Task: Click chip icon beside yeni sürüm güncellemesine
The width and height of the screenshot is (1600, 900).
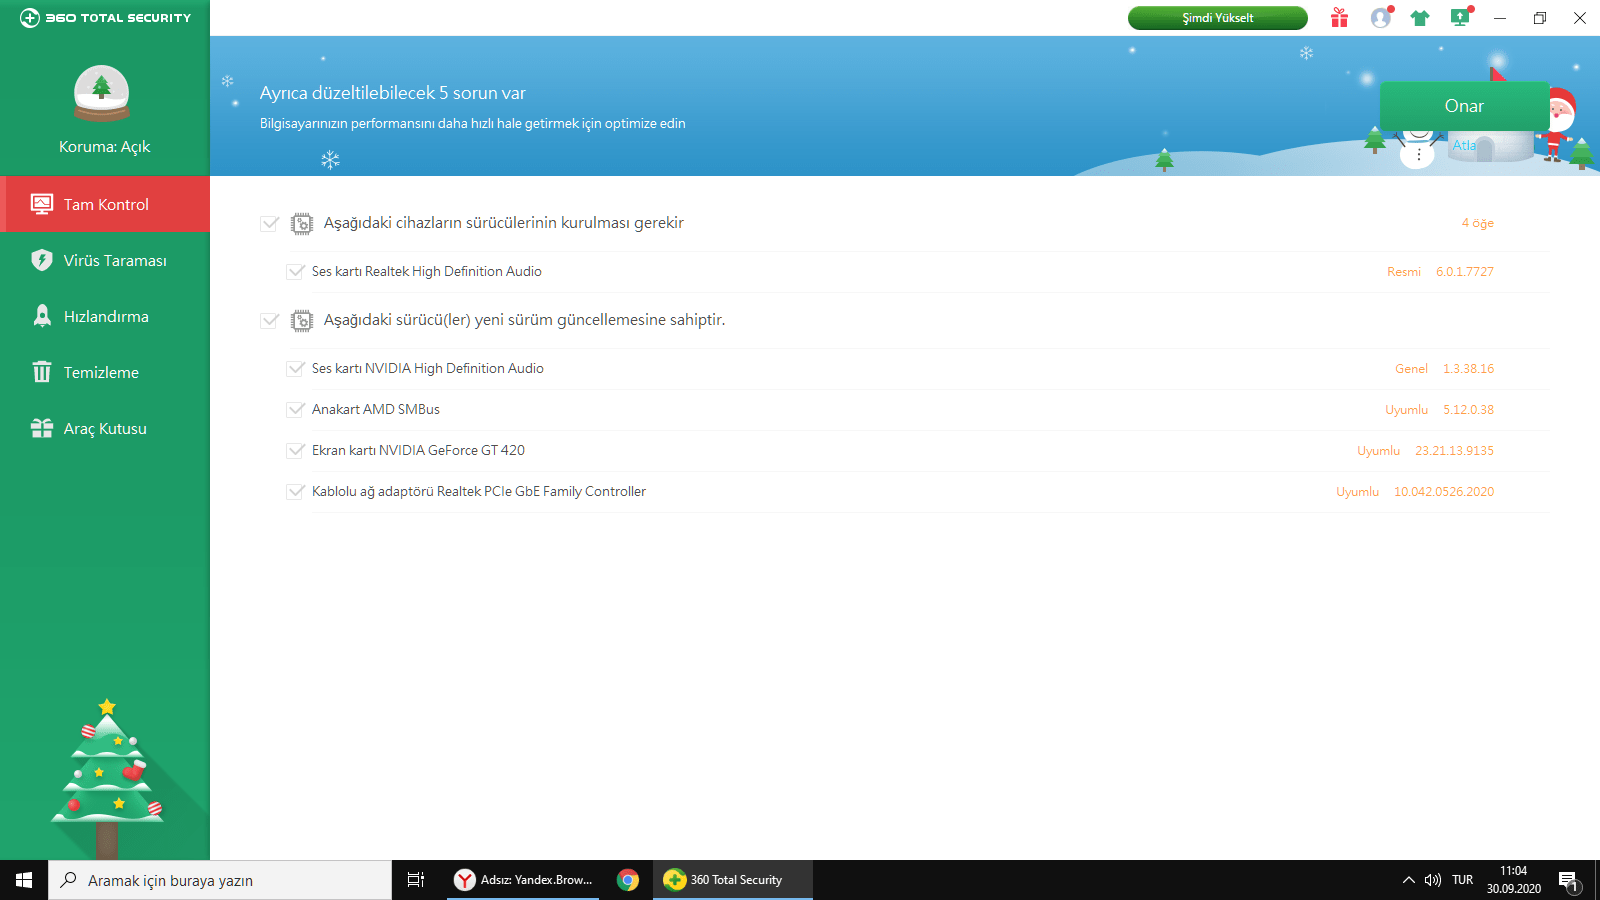Action: pyautogui.click(x=302, y=321)
